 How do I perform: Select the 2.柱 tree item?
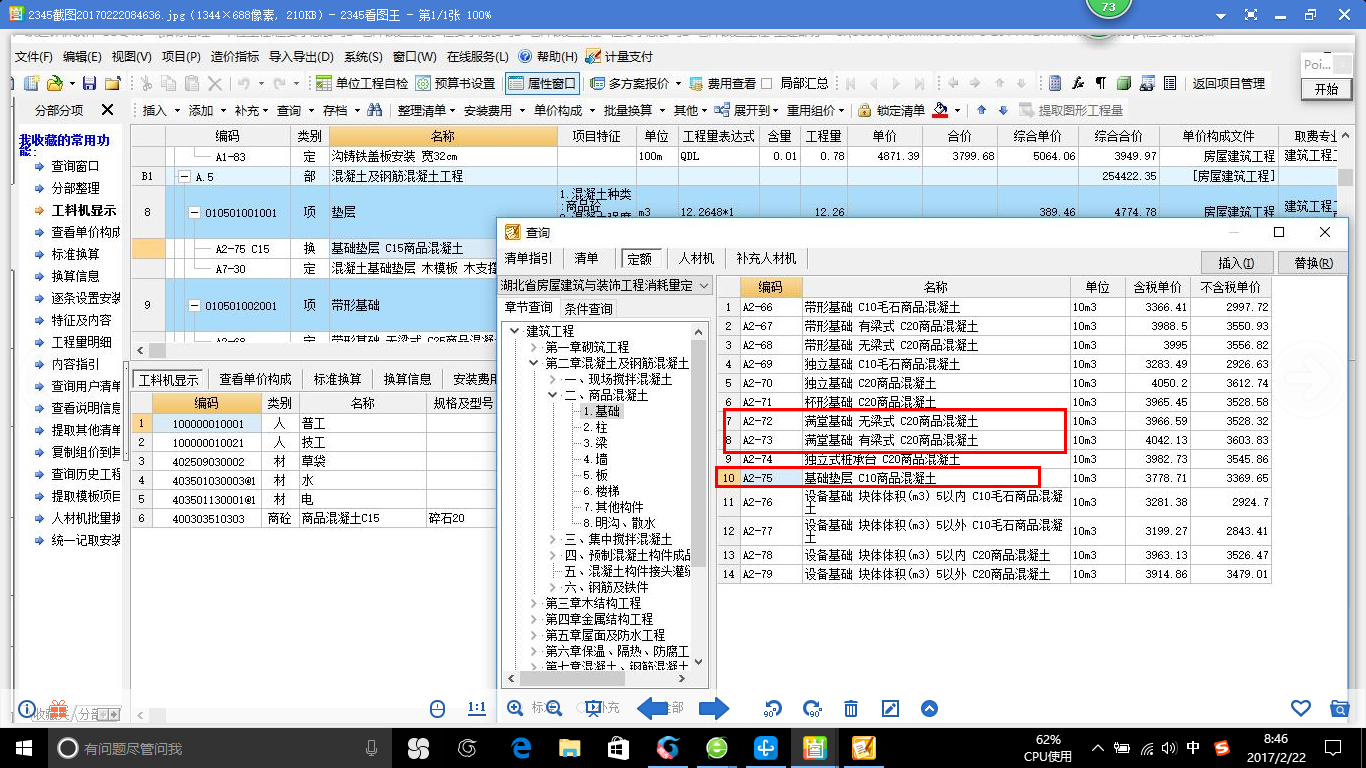(595, 427)
